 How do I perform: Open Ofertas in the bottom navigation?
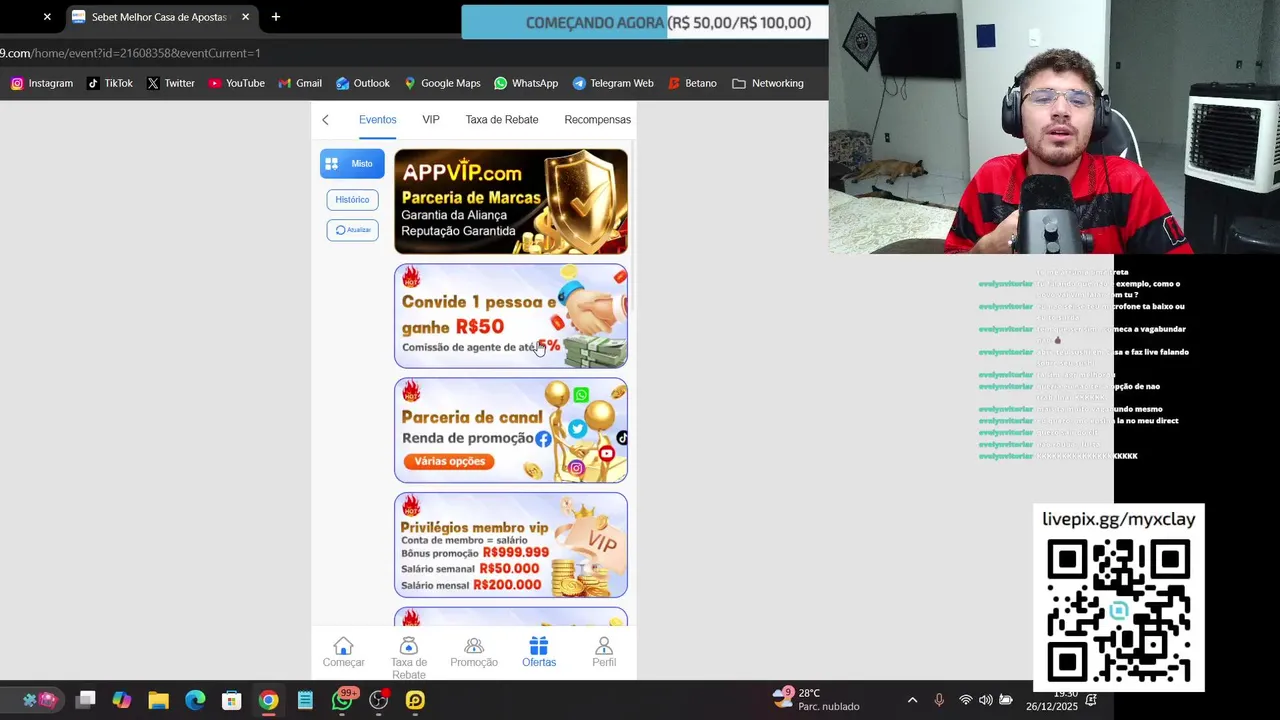pos(539,653)
